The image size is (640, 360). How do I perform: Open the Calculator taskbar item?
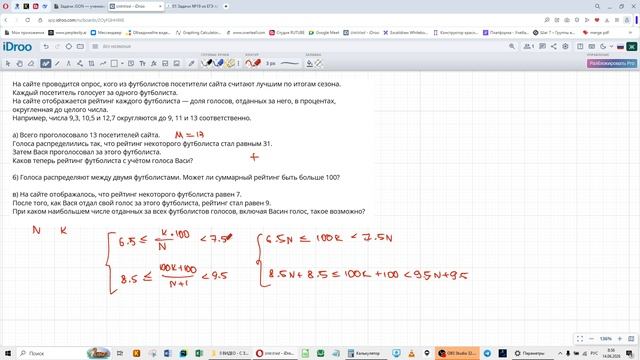tap(364, 353)
